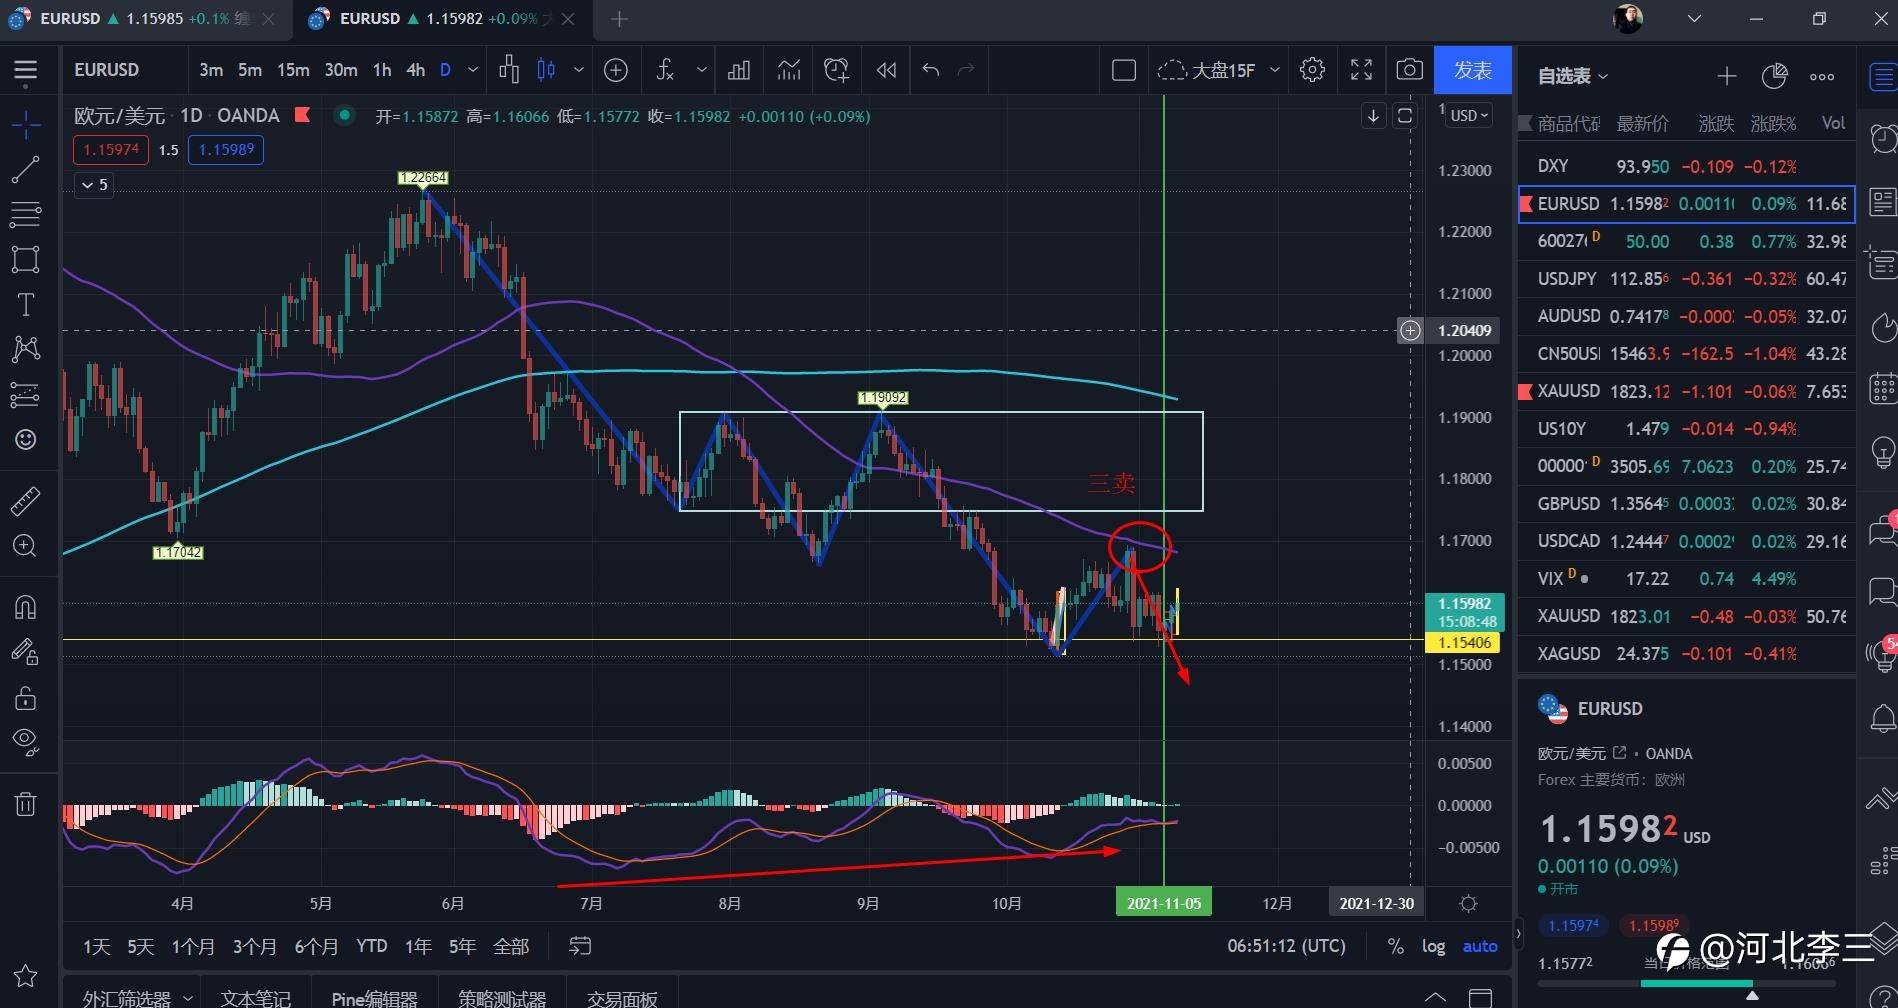Enter fullscreen chart mode
This screenshot has height=1008, width=1898.
tap(1361, 70)
